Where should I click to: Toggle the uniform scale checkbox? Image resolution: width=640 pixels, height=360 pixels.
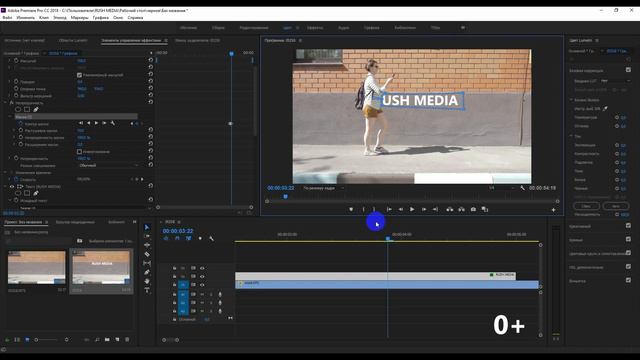pyautogui.click(x=79, y=75)
